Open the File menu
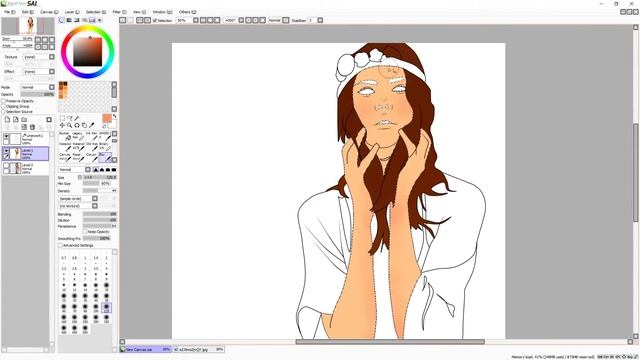This screenshot has height=360, width=640. coord(9,12)
